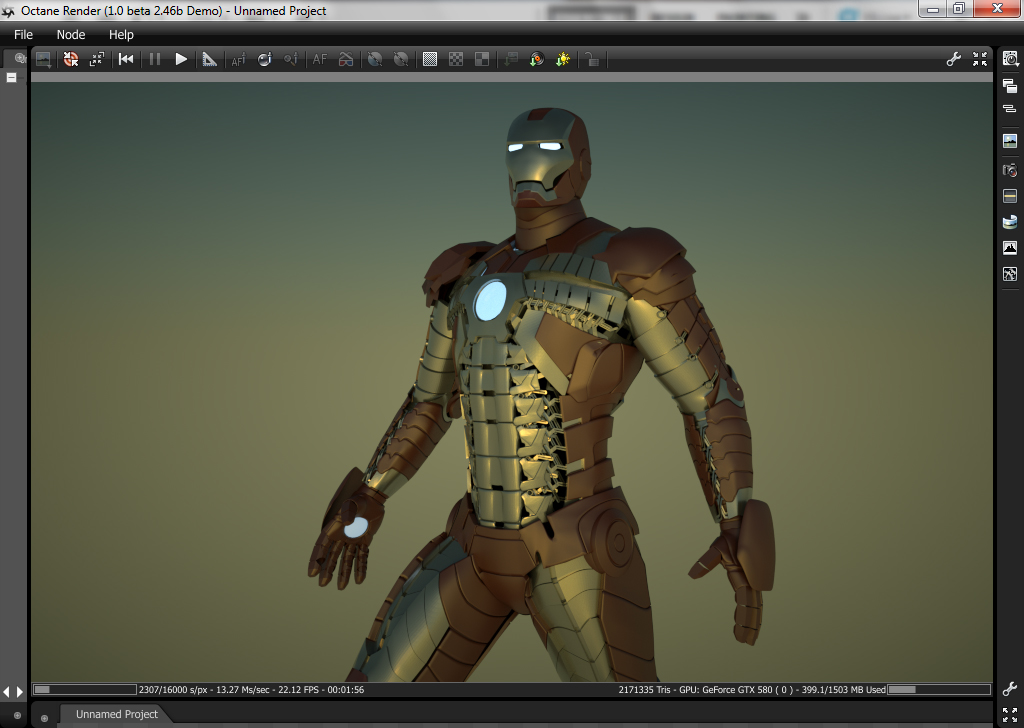Click the bottom-left corner dot button
The width and height of the screenshot is (1024, 728).
17,716
